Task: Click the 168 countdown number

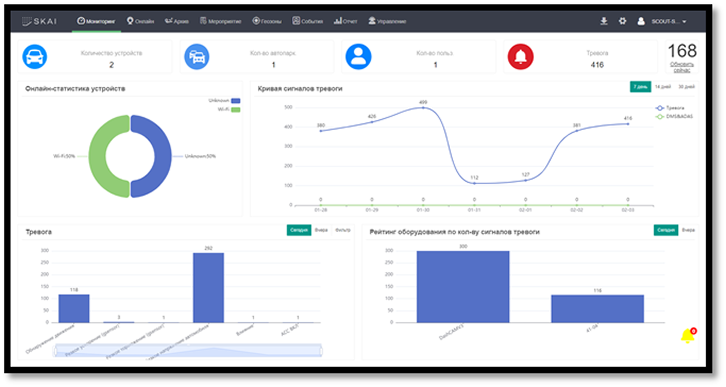Action: click(x=682, y=51)
